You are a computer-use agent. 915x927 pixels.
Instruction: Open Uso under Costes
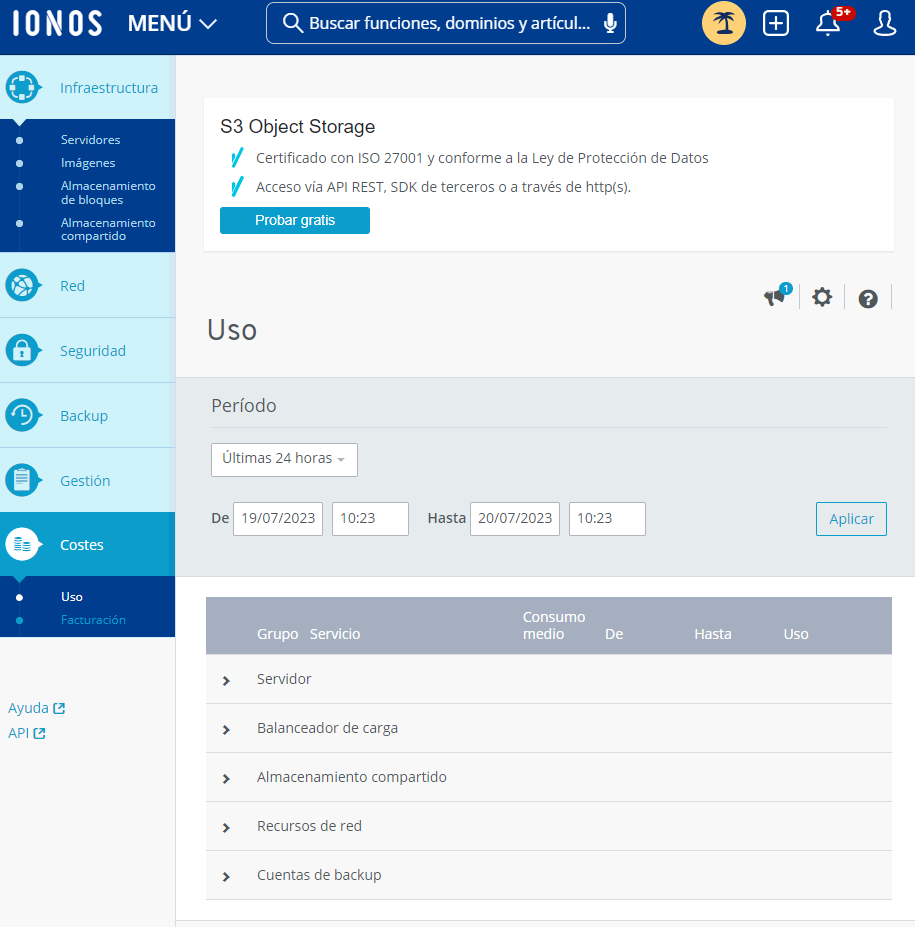pos(72,597)
